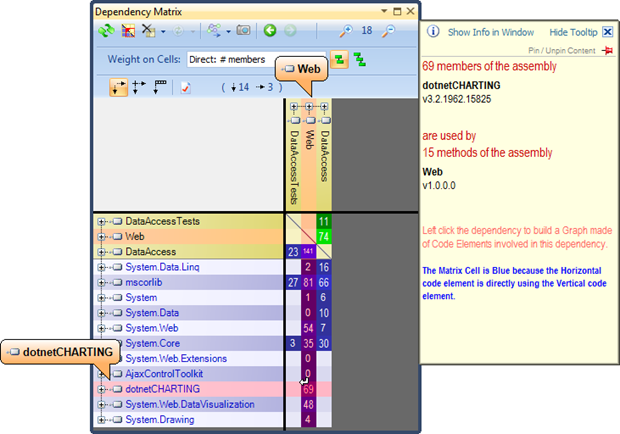620x434 pixels.
Task: Click the blue cell with value 23
Action: pos(293,251)
